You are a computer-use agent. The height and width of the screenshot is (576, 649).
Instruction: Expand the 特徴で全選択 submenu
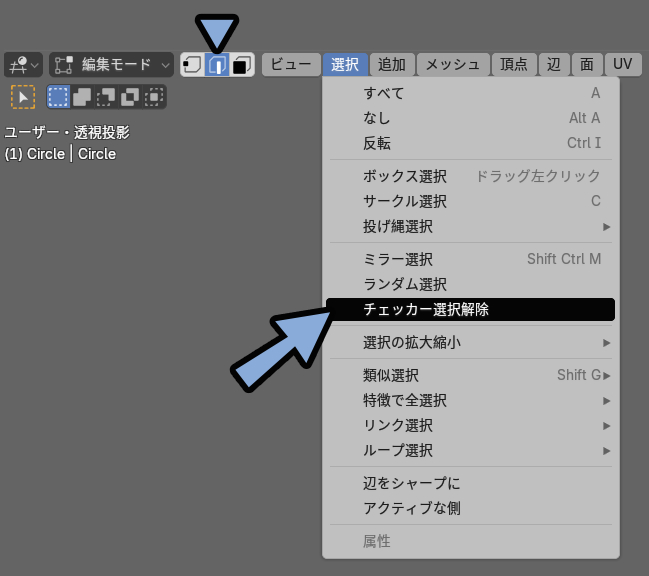coord(471,401)
